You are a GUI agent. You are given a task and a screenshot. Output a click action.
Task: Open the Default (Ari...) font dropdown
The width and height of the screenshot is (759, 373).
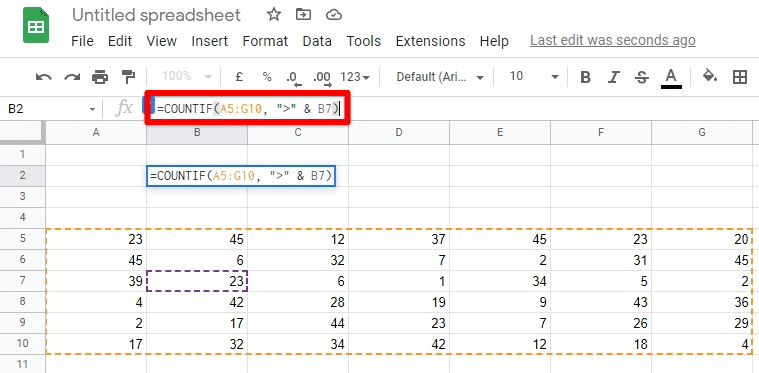pos(440,77)
